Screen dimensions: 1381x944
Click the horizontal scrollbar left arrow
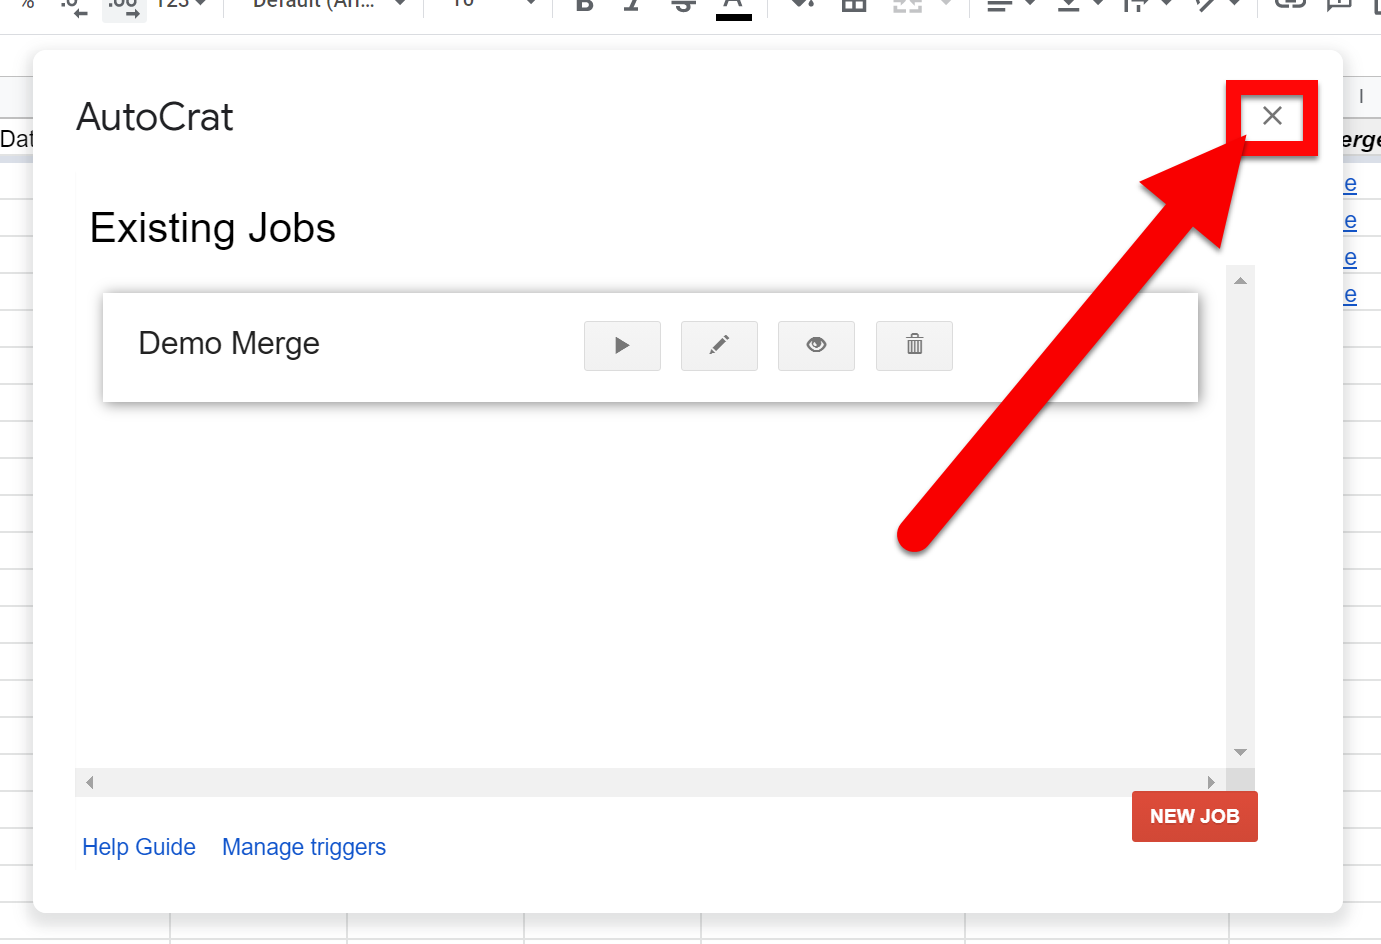pyautogui.click(x=90, y=782)
